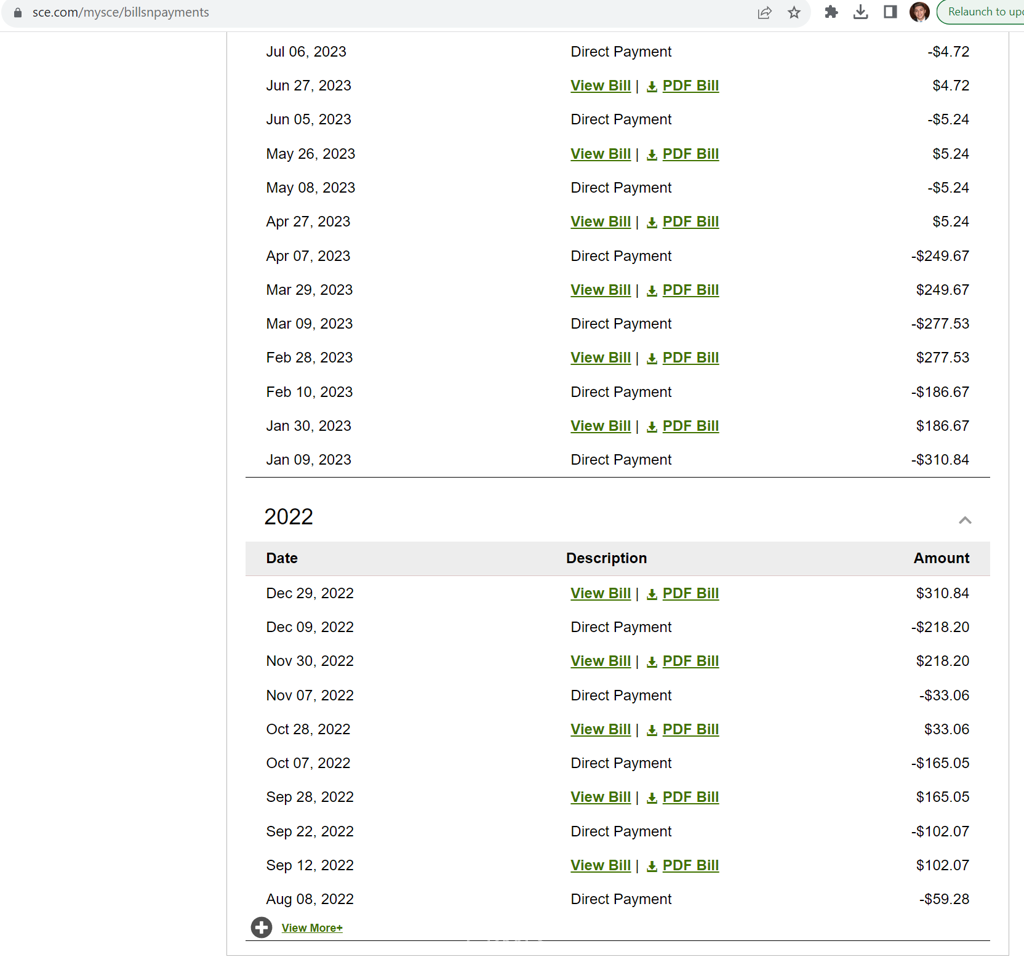1024x957 pixels.
Task: Download PDF Bill for Nov 30, 2022
Action: pyautogui.click(x=690, y=661)
